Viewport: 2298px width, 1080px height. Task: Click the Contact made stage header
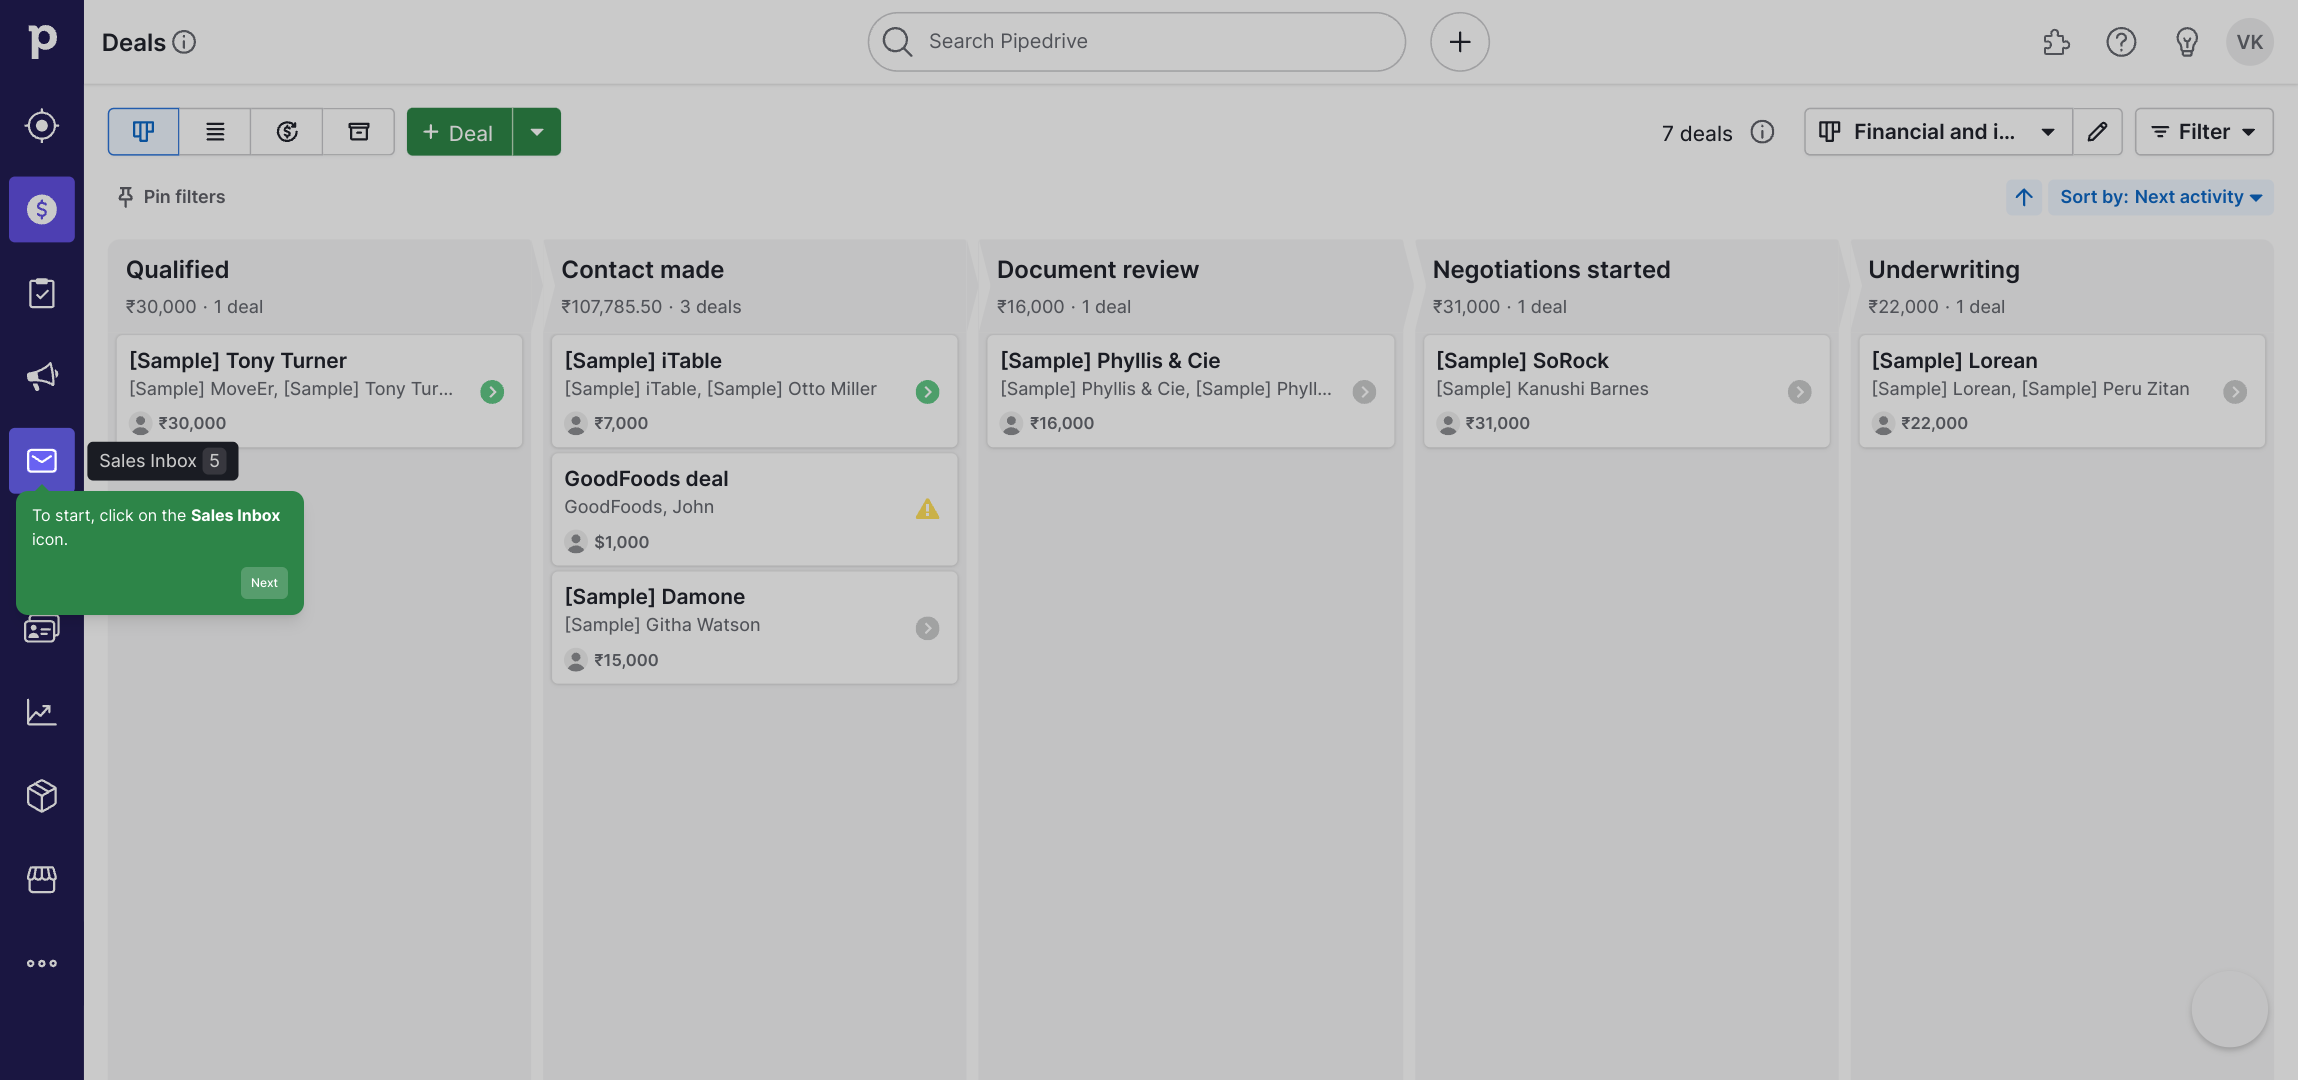click(x=642, y=270)
